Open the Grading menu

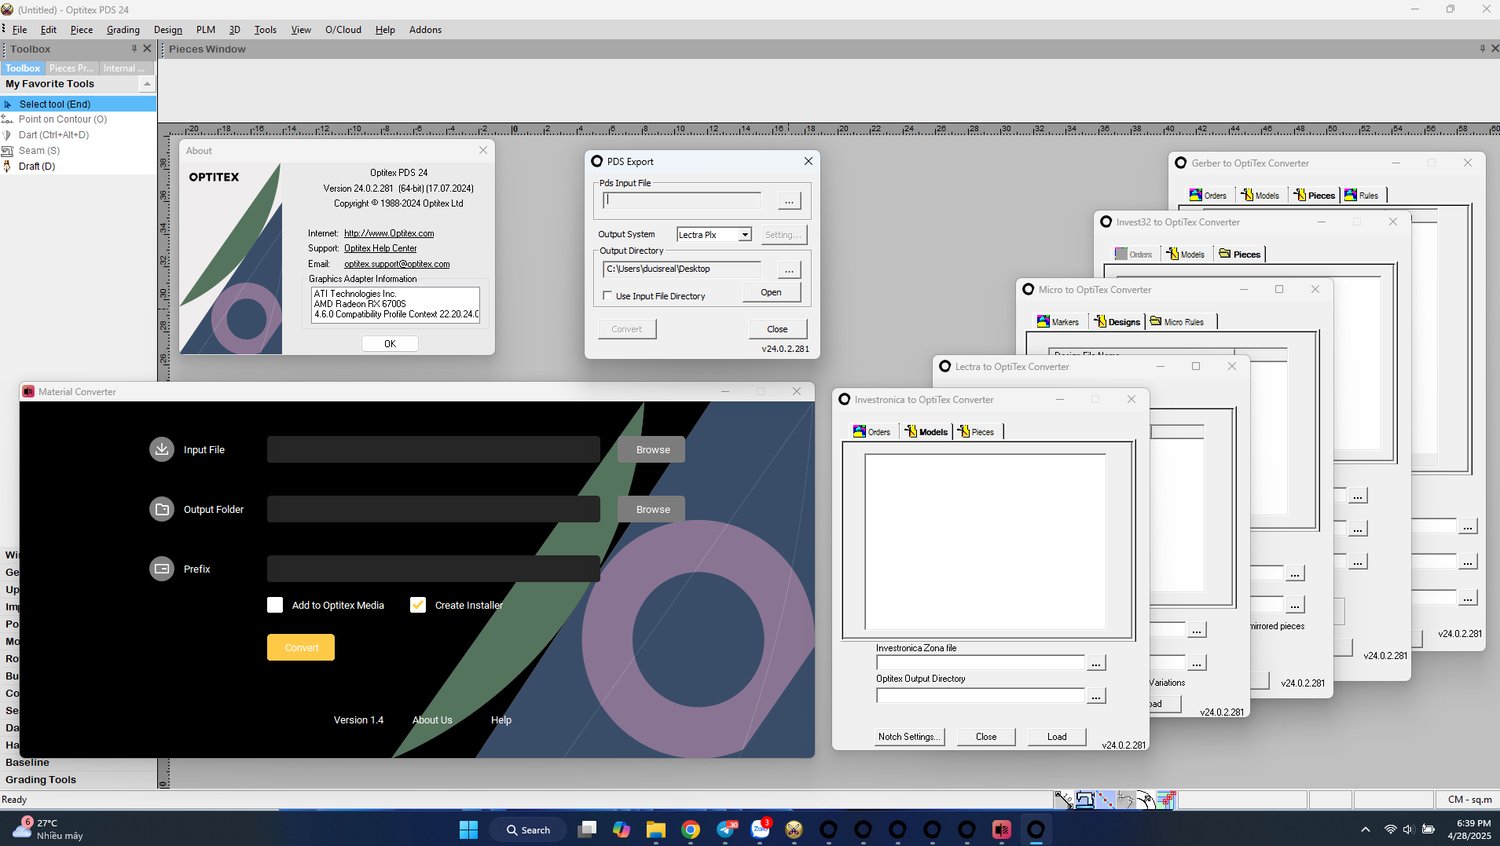click(x=123, y=29)
